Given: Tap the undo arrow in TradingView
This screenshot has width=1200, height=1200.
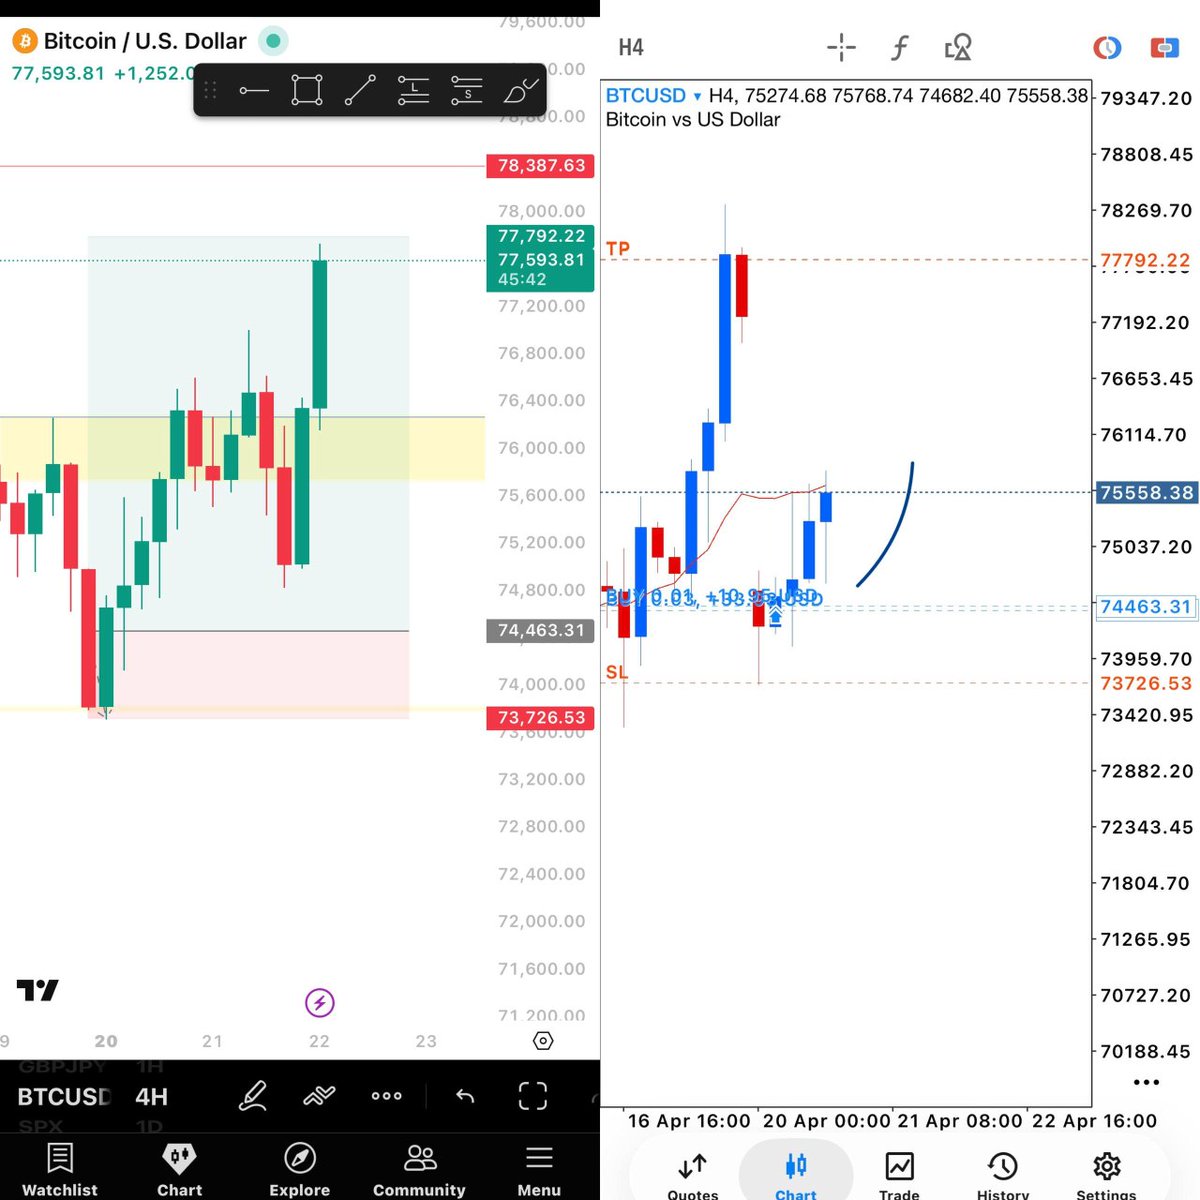Looking at the screenshot, I should (465, 1096).
